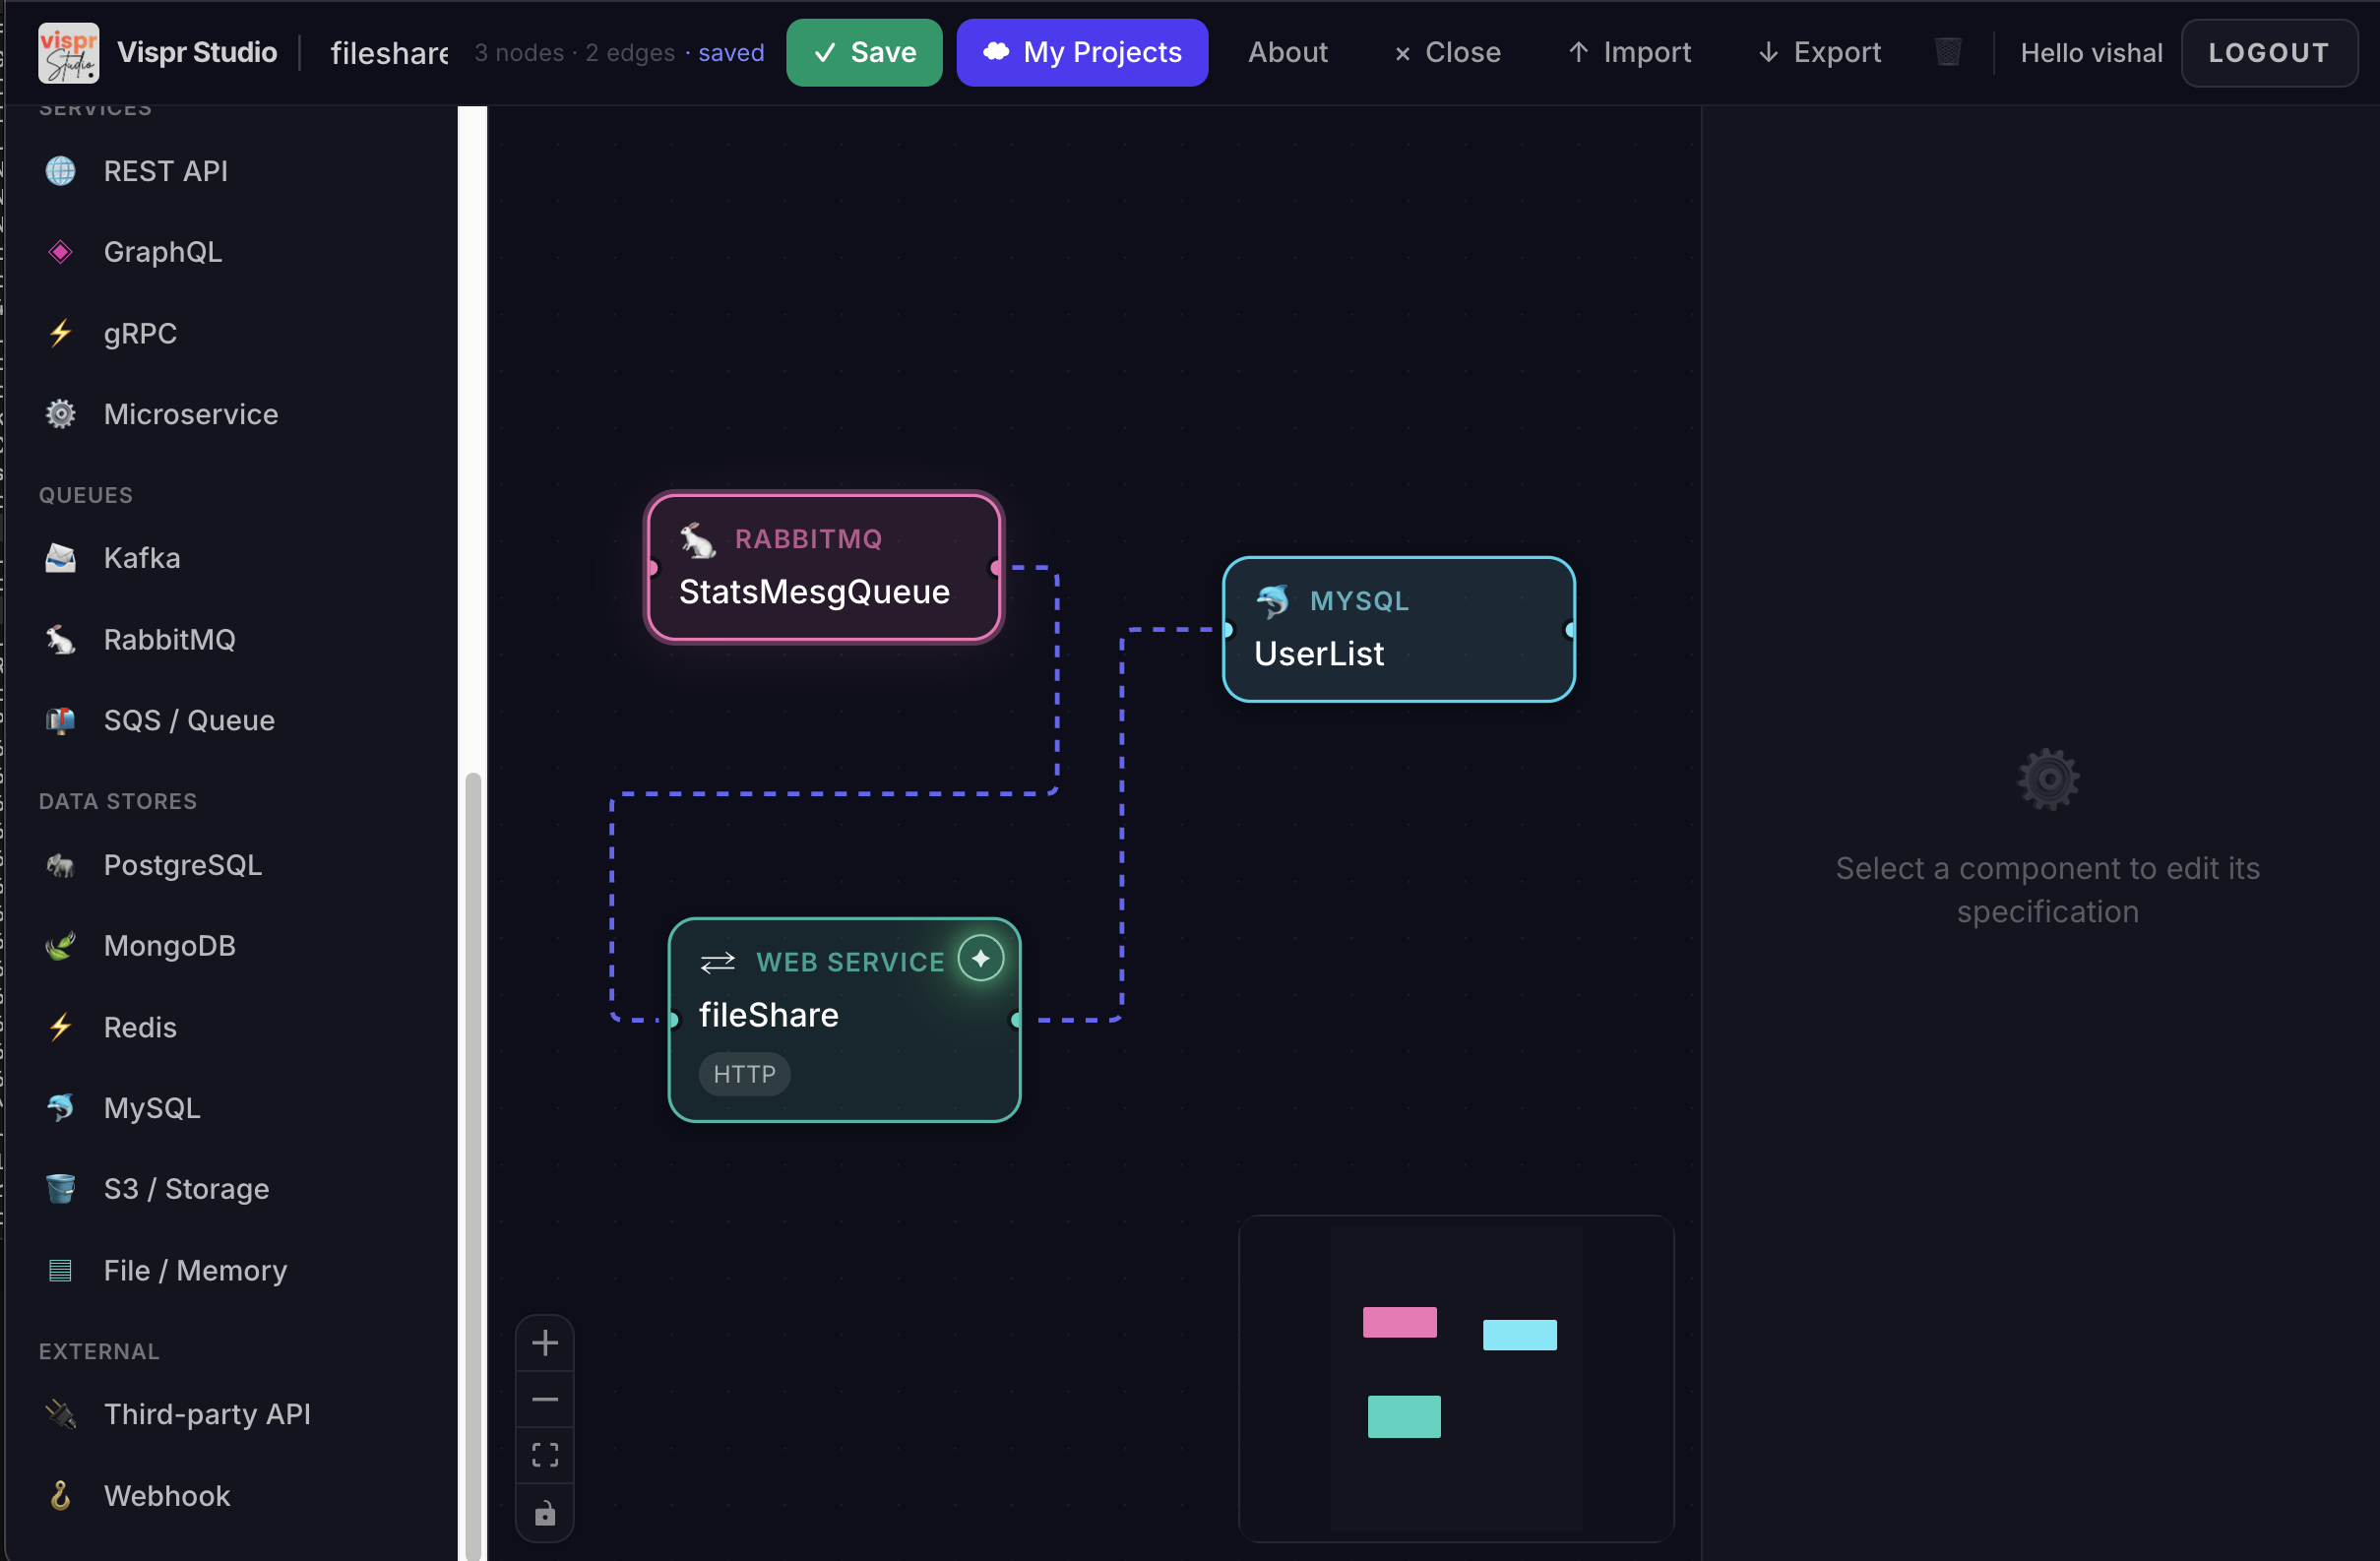Screen dimensions: 2380x1561
Task: Zoom in on the canvas
Action: click(x=545, y=1343)
